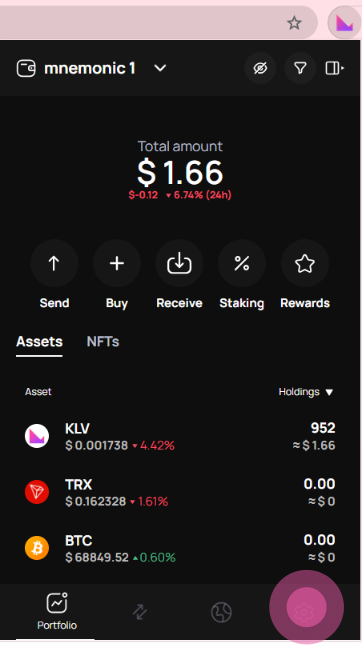Screen dimensions: 362x645
Task: Open the globe browser icon in bottom bar
Action: point(221,612)
